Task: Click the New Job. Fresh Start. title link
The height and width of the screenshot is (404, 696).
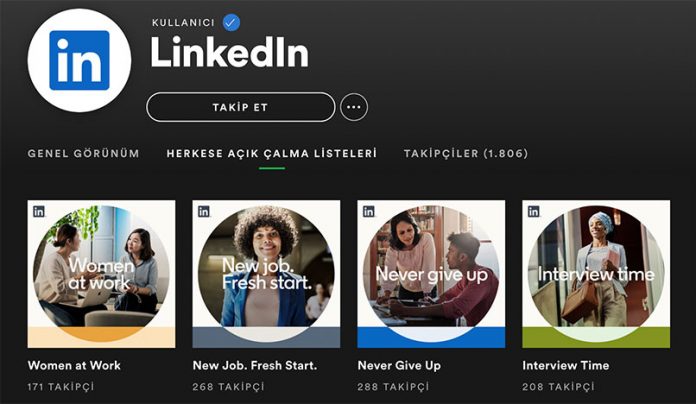Action: pyautogui.click(x=255, y=366)
